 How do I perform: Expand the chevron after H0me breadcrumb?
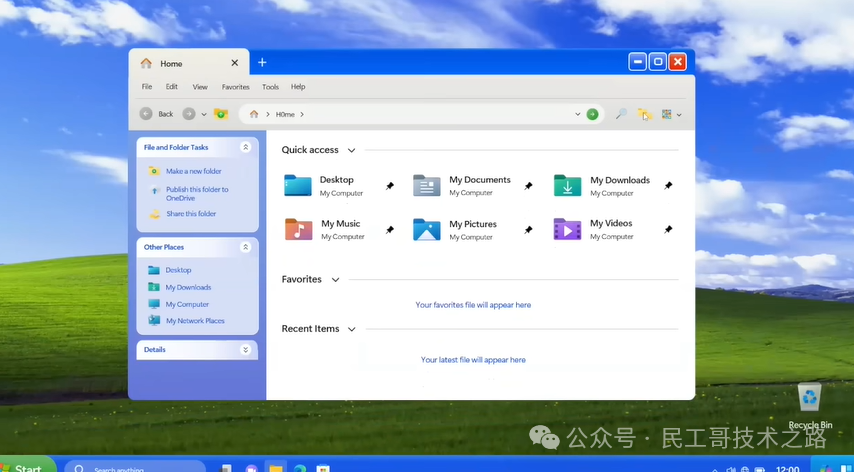302,114
